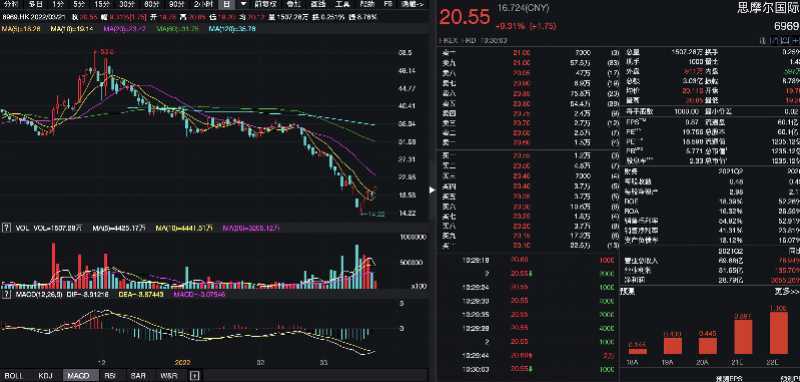Click the 更多>> link in the earnings section

(x=786, y=291)
